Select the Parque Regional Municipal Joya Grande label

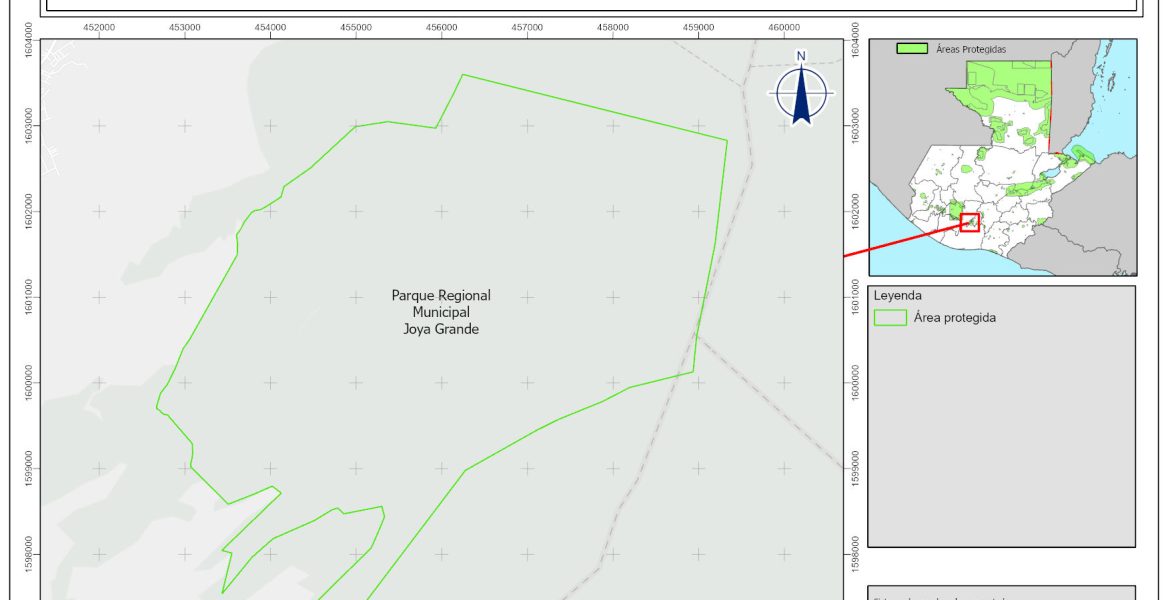click(x=440, y=312)
